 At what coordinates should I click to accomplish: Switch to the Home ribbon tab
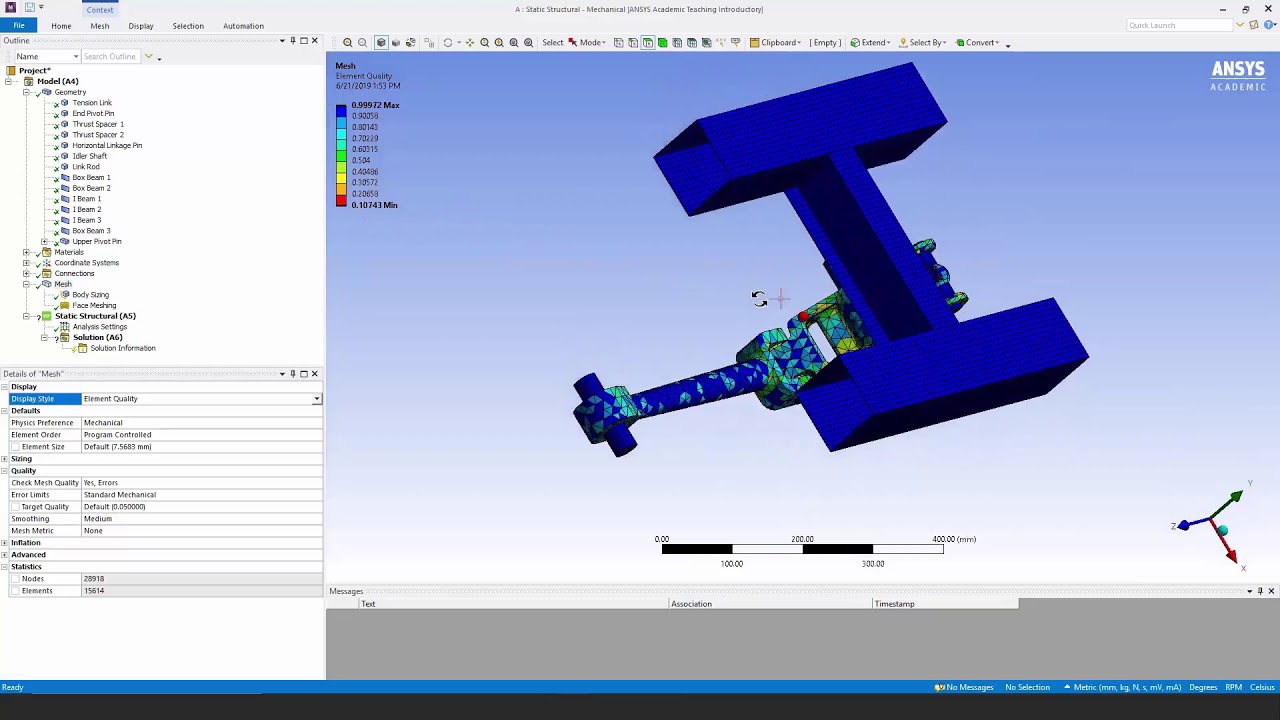coord(61,26)
